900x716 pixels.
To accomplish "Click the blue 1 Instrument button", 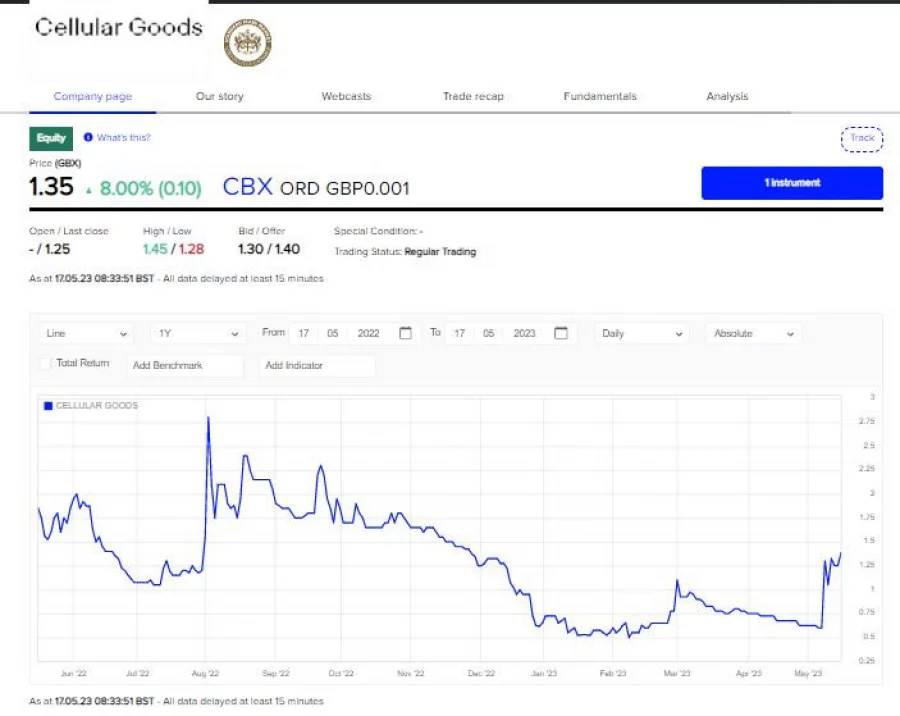I will 791,183.
